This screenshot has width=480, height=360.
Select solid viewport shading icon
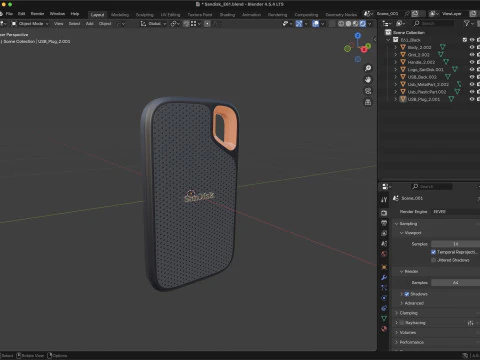coord(348,24)
